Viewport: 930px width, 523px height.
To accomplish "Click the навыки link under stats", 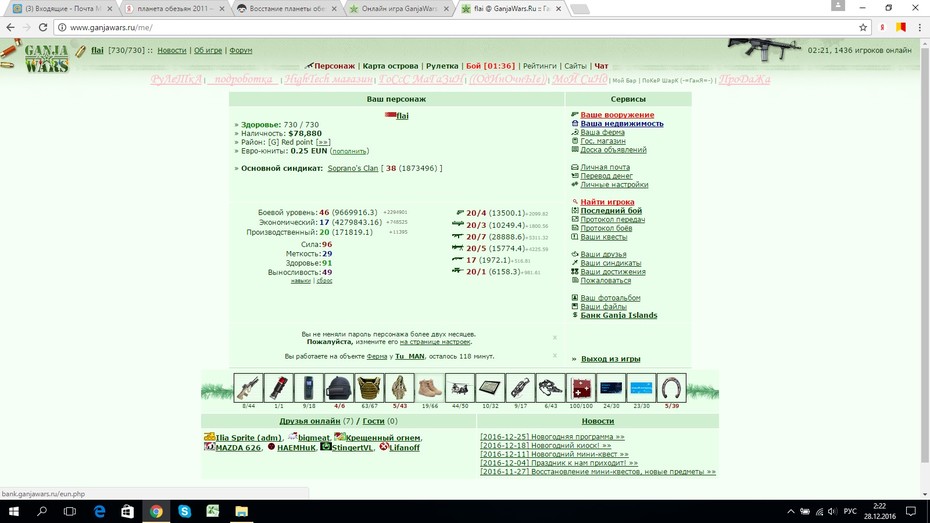I will coord(300,280).
